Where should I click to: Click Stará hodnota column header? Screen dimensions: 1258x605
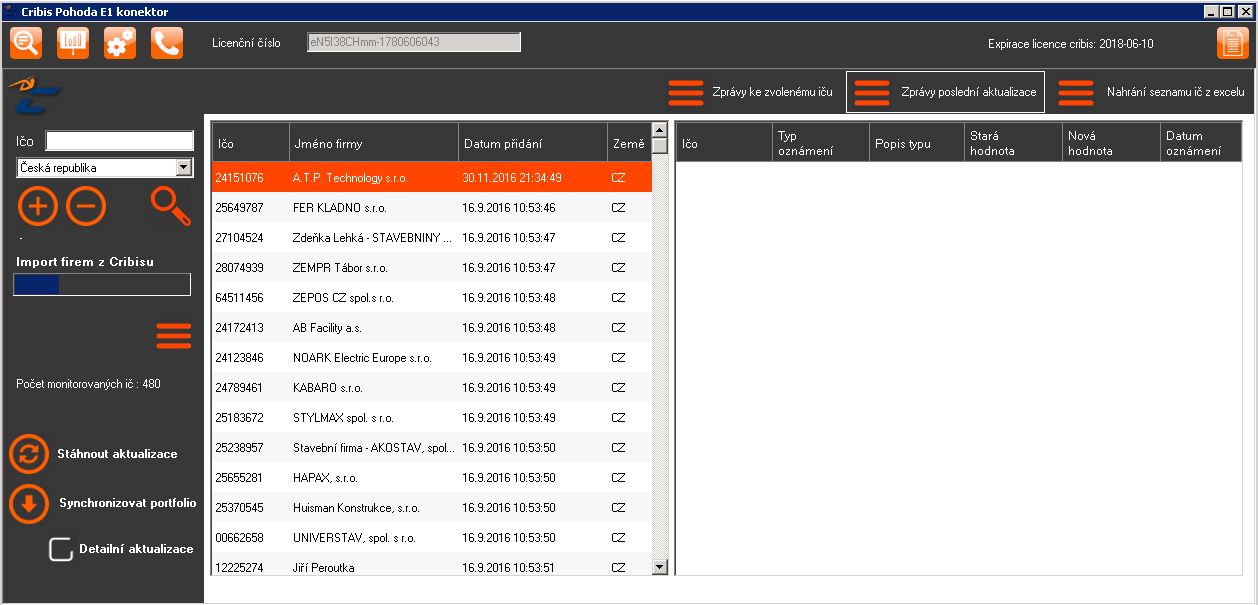point(1014,143)
